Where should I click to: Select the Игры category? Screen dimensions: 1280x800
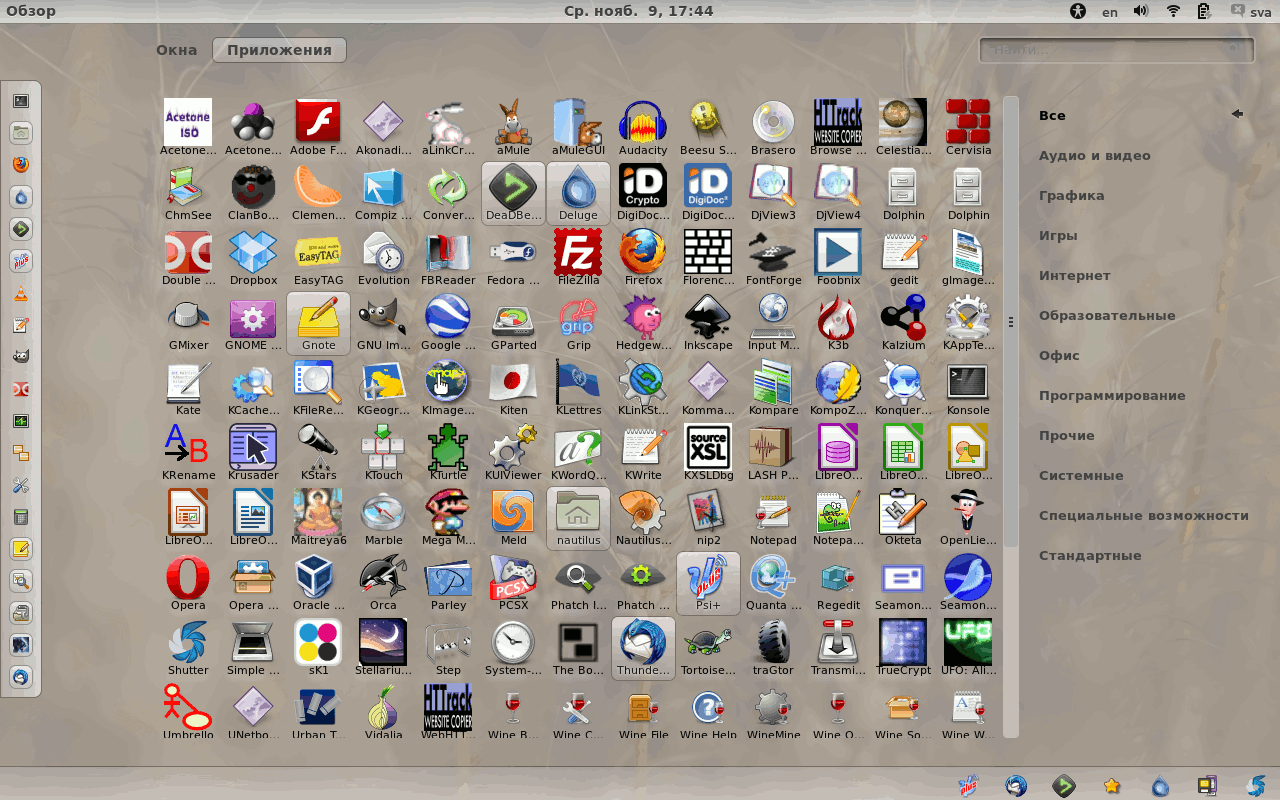(x=1058, y=235)
